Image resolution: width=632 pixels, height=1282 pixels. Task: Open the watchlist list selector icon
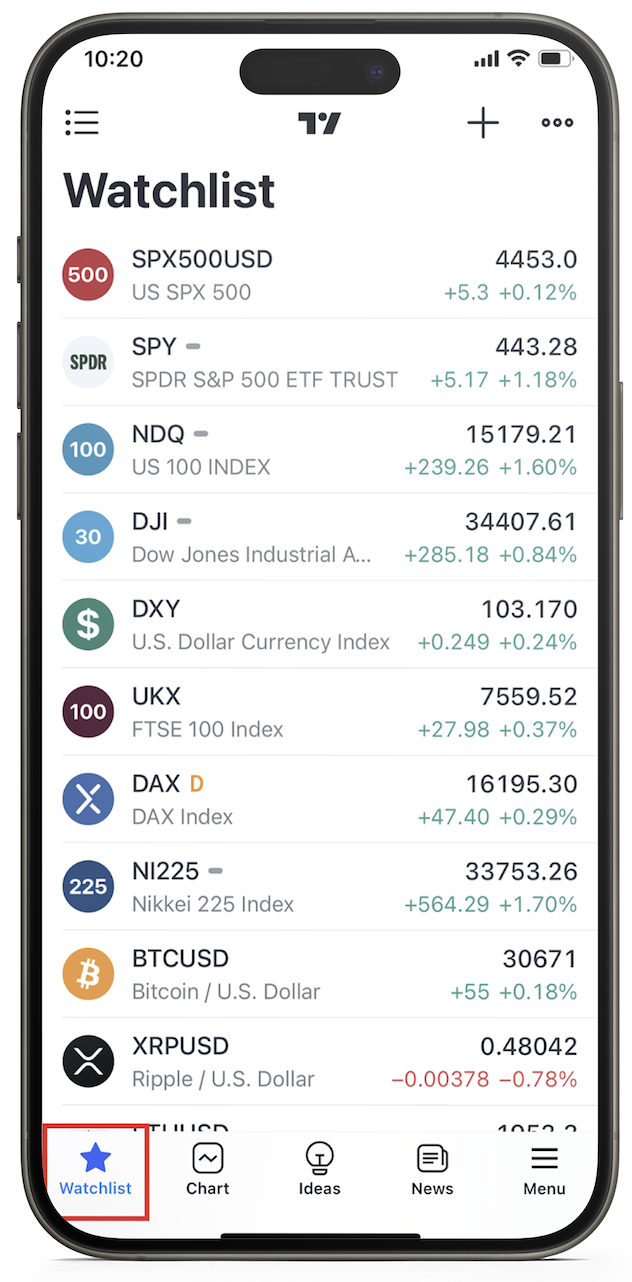(x=82, y=123)
